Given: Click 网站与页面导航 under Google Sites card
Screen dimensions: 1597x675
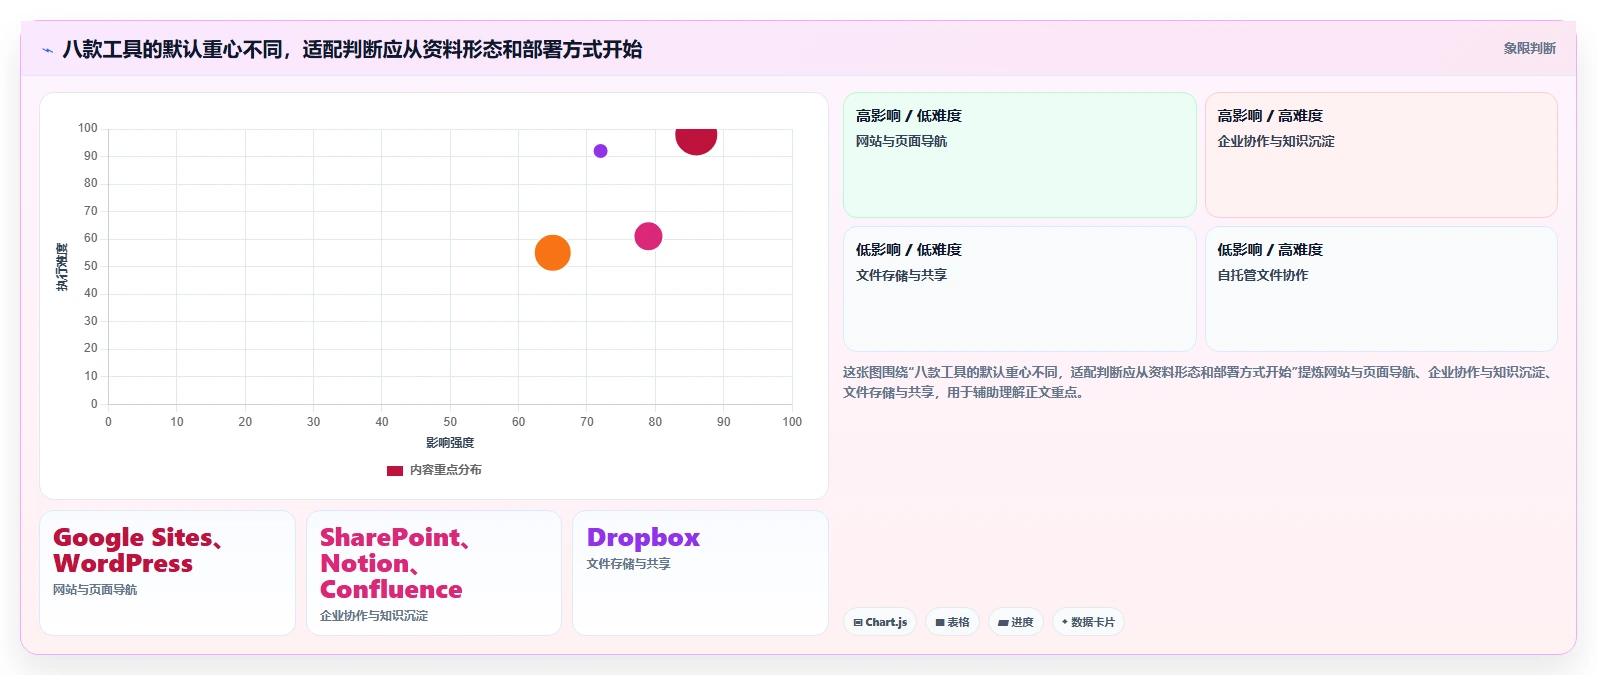Looking at the screenshot, I should point(95,590).
